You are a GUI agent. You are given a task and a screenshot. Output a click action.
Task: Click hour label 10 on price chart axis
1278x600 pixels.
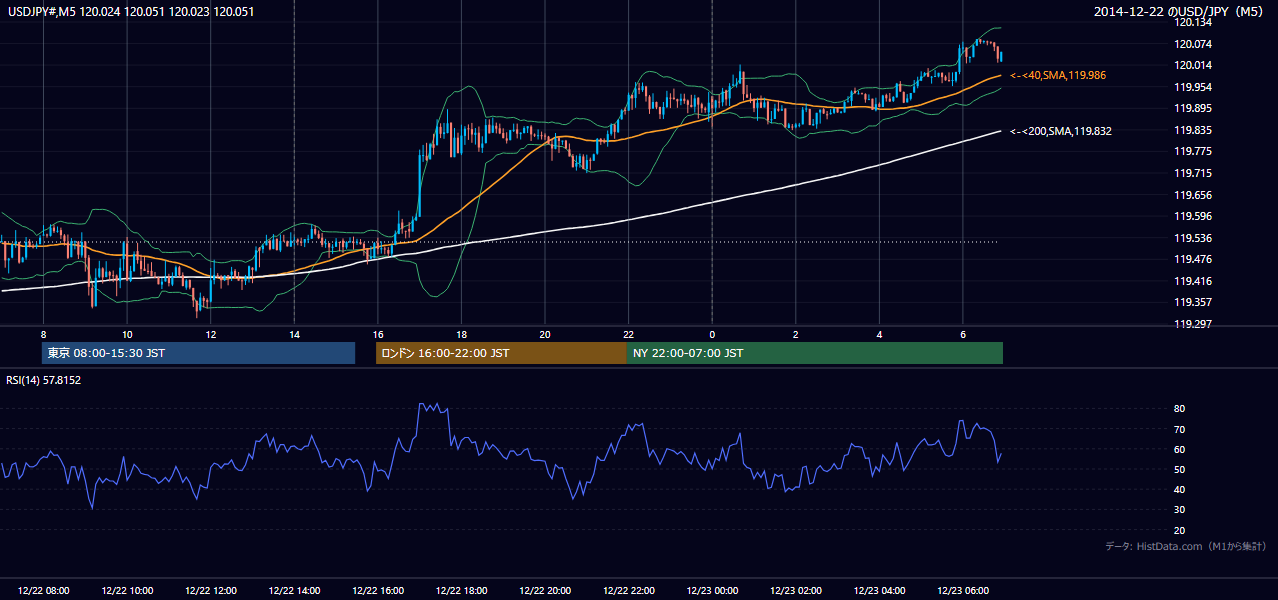[x=127, y=333]
